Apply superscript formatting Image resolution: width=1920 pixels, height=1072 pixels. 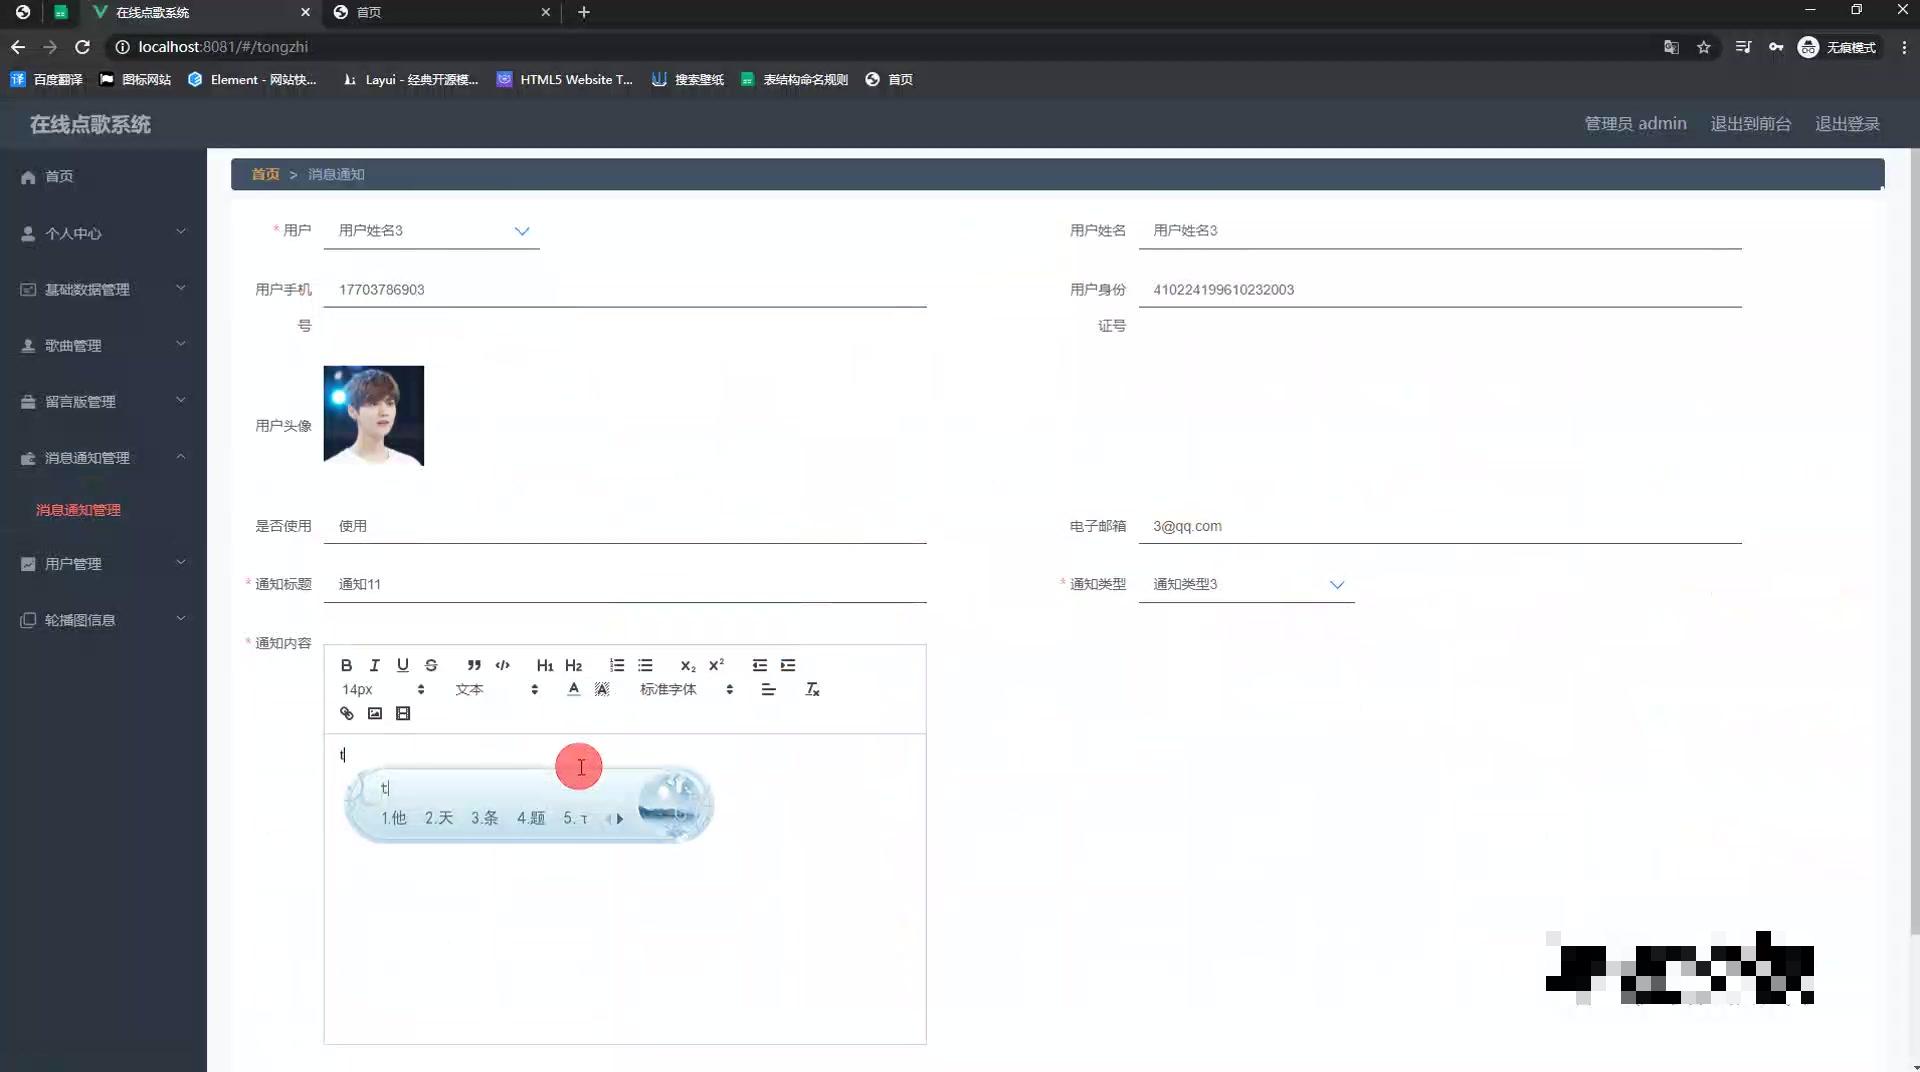[x=716, y=665]
